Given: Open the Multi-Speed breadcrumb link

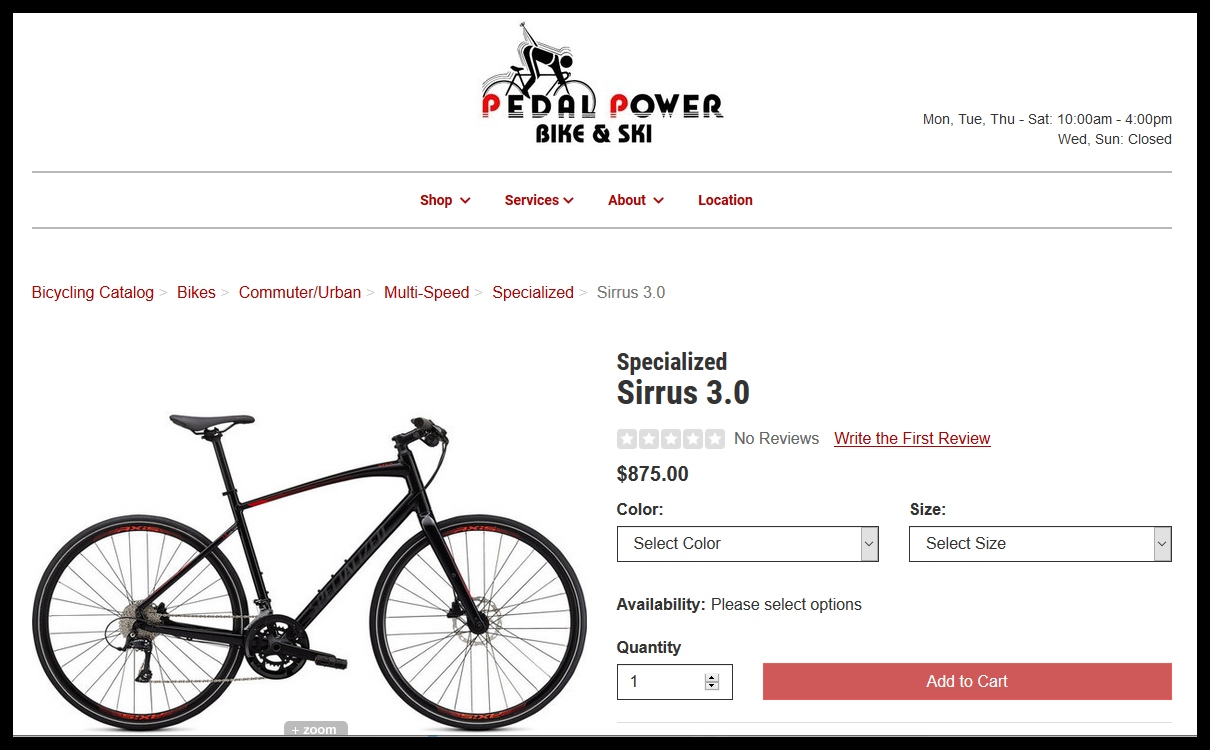Looking at the screenshot, I should click(427, 293).
